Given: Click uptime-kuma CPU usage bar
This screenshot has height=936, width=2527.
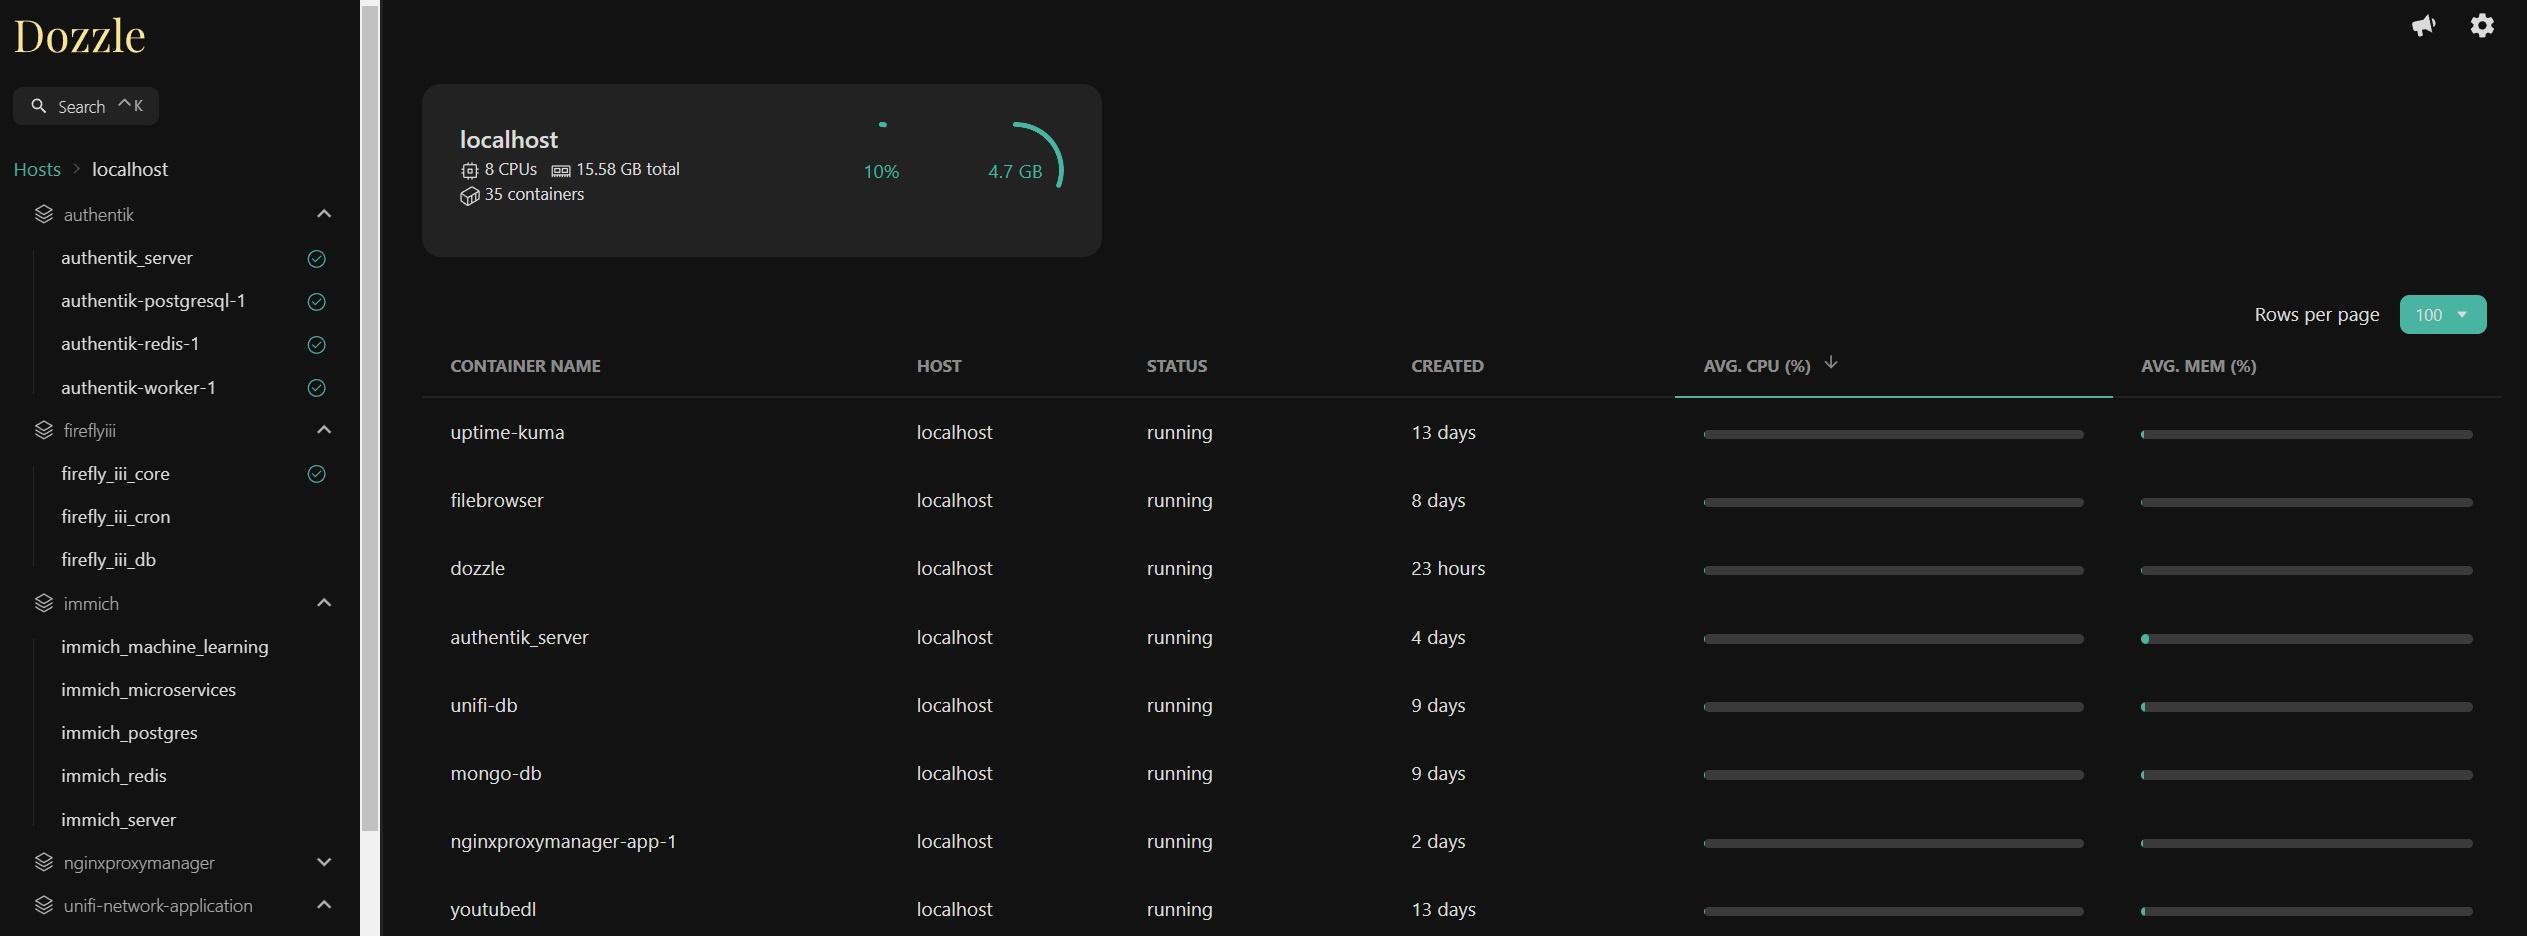Looking at the screenshot, I should (x=1893, y=435).
